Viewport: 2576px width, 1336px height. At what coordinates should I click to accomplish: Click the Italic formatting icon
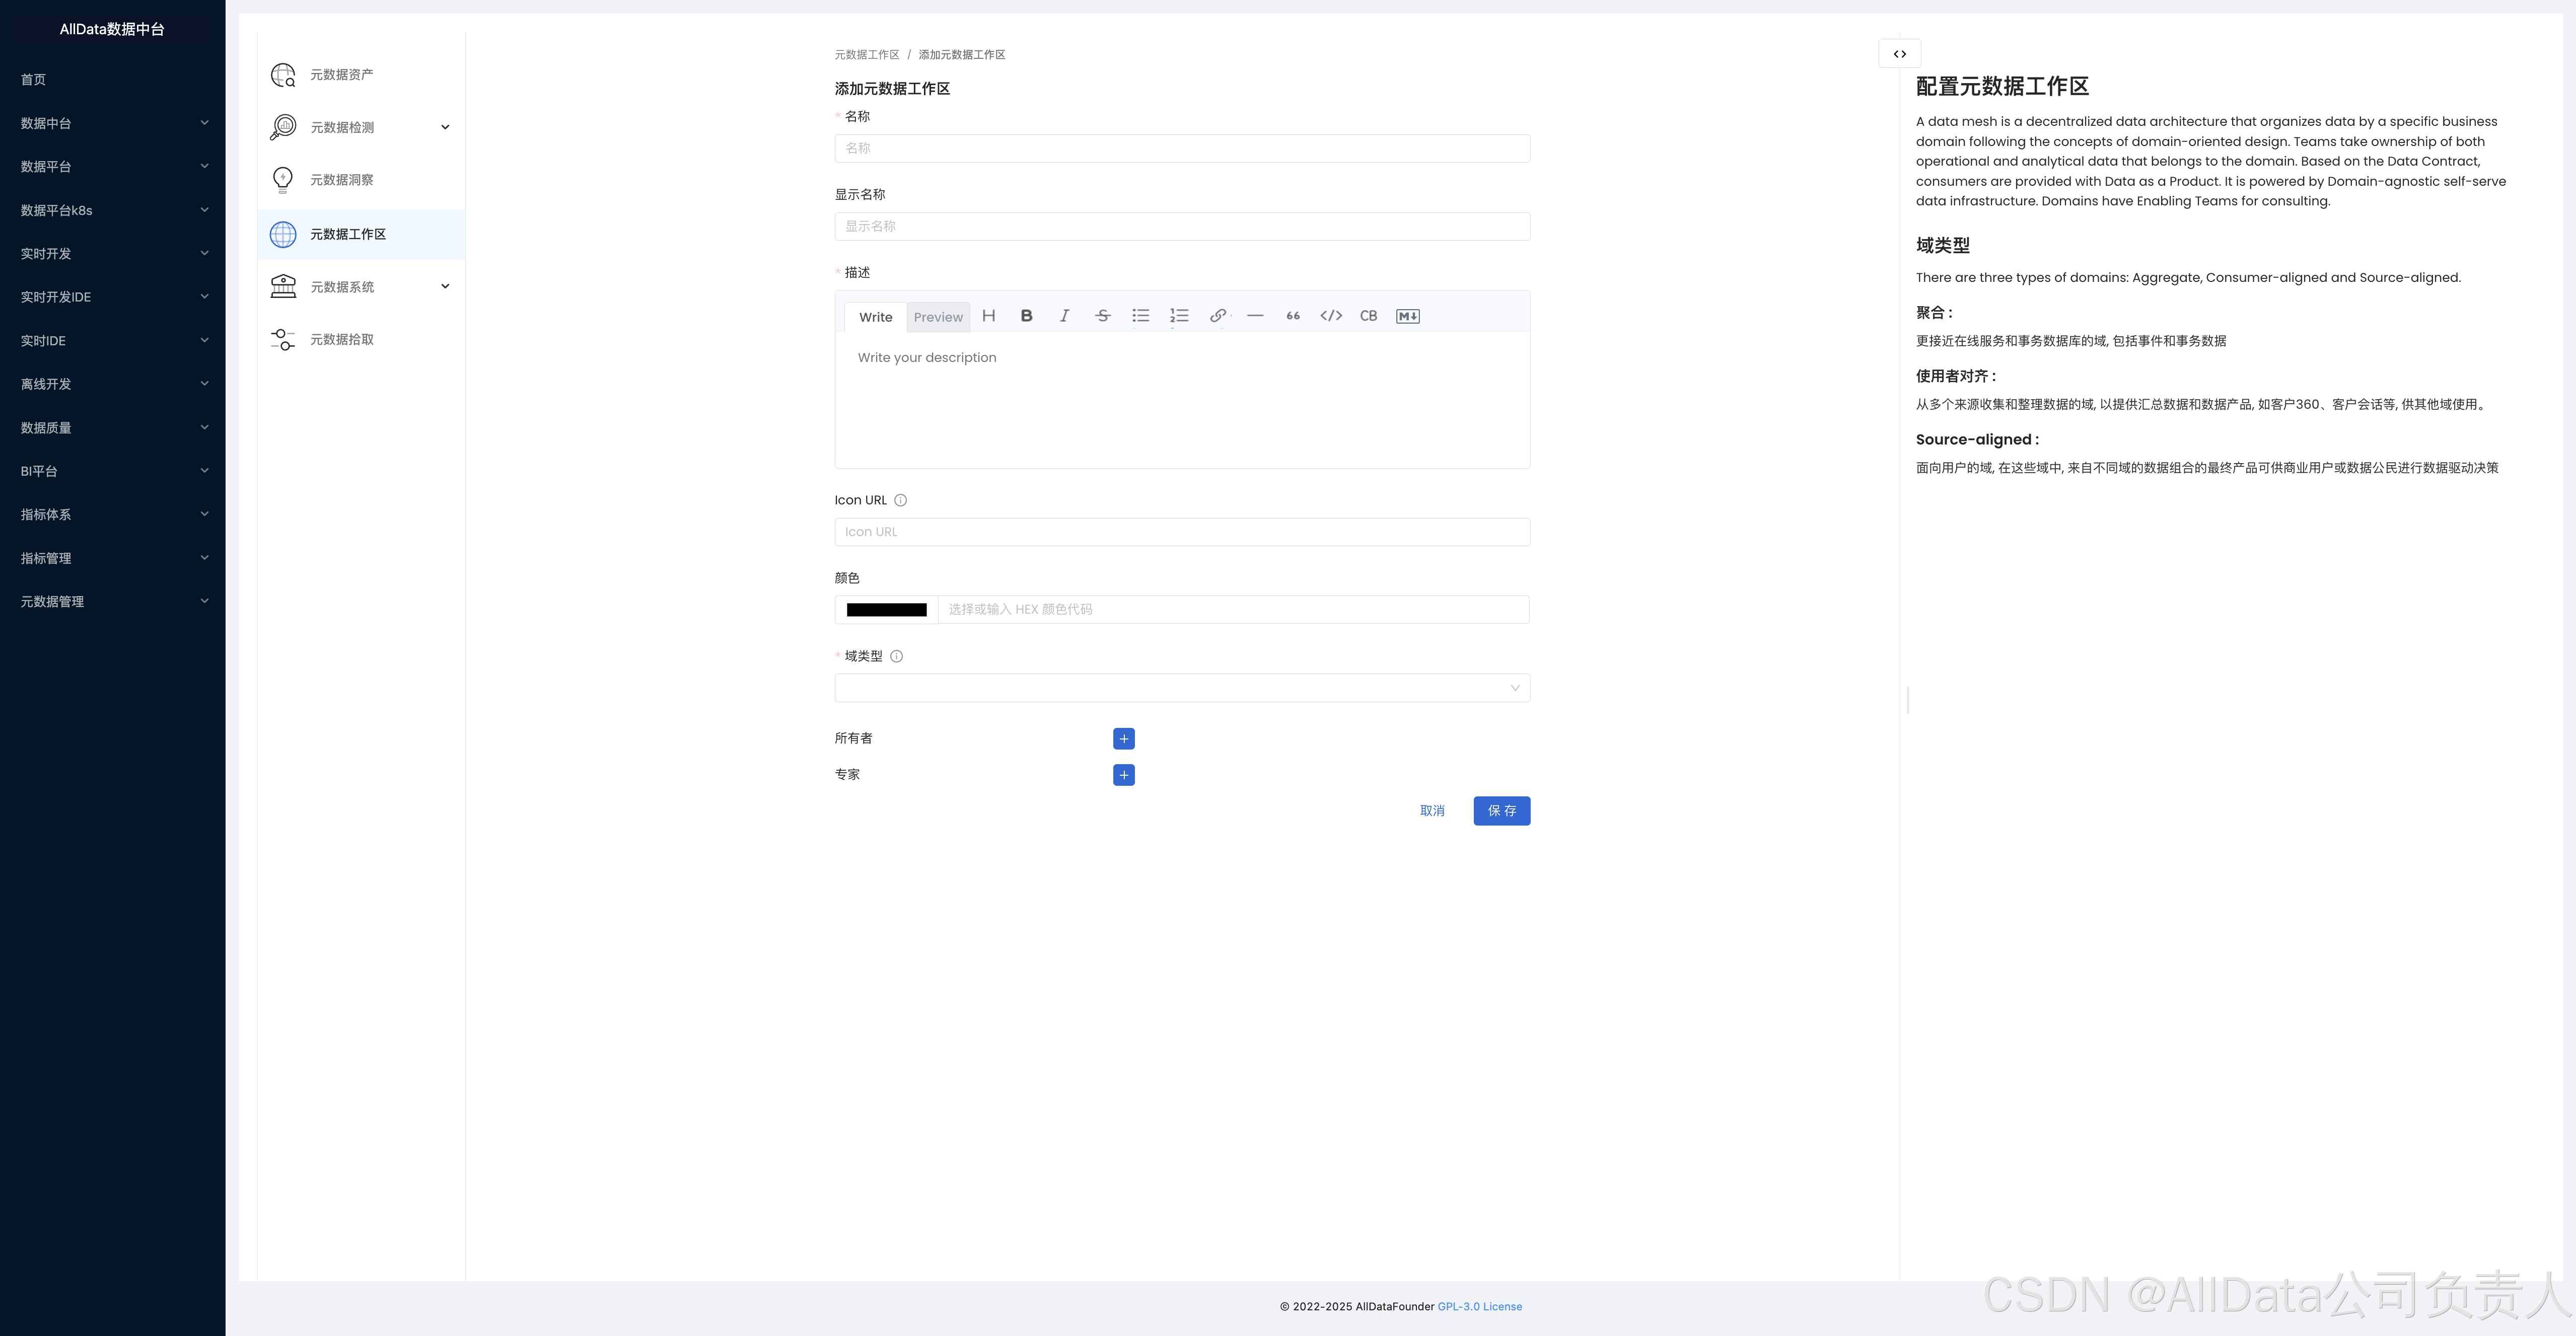[x=1064, y=316]
